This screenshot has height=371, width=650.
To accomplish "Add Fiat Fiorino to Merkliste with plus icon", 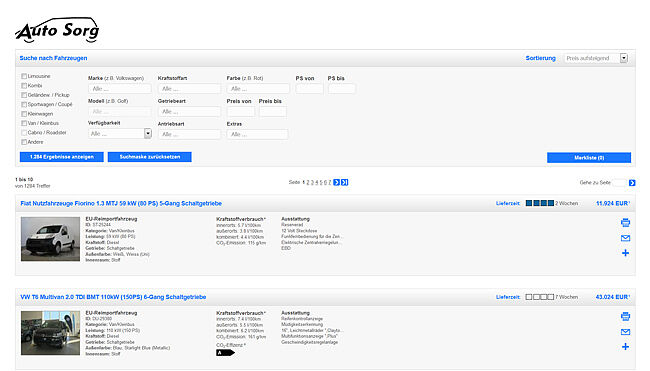I will tap(626, 253).
